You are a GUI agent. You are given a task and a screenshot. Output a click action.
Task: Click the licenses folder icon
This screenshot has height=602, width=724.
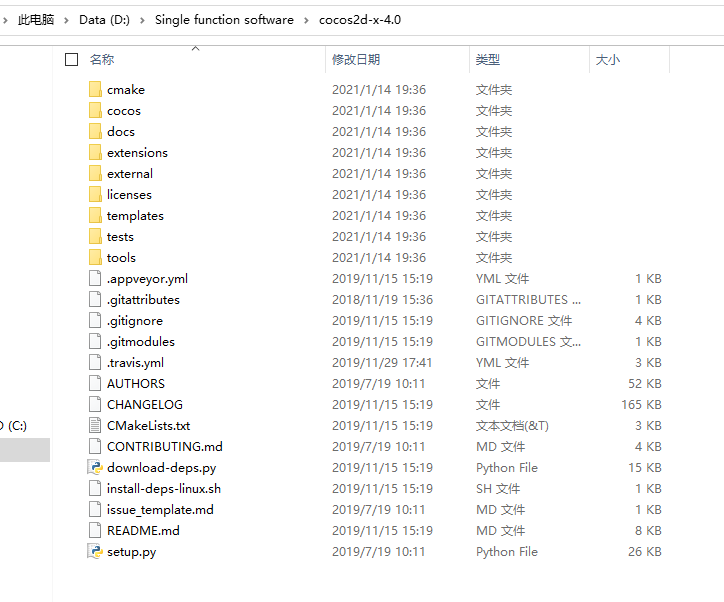coord(95,194)
